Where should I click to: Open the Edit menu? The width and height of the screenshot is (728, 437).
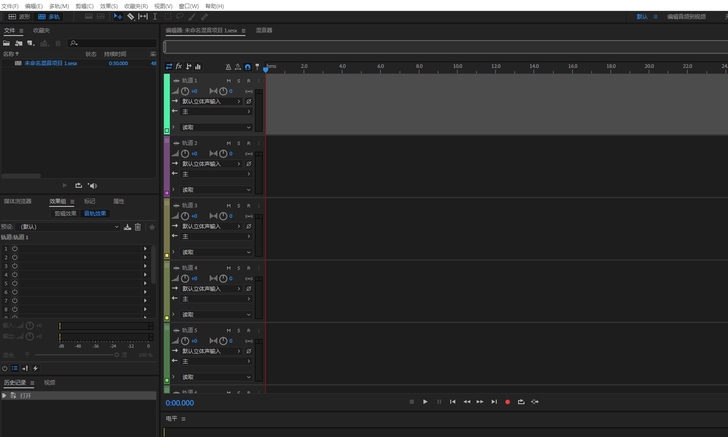click(x=34, y=6)
